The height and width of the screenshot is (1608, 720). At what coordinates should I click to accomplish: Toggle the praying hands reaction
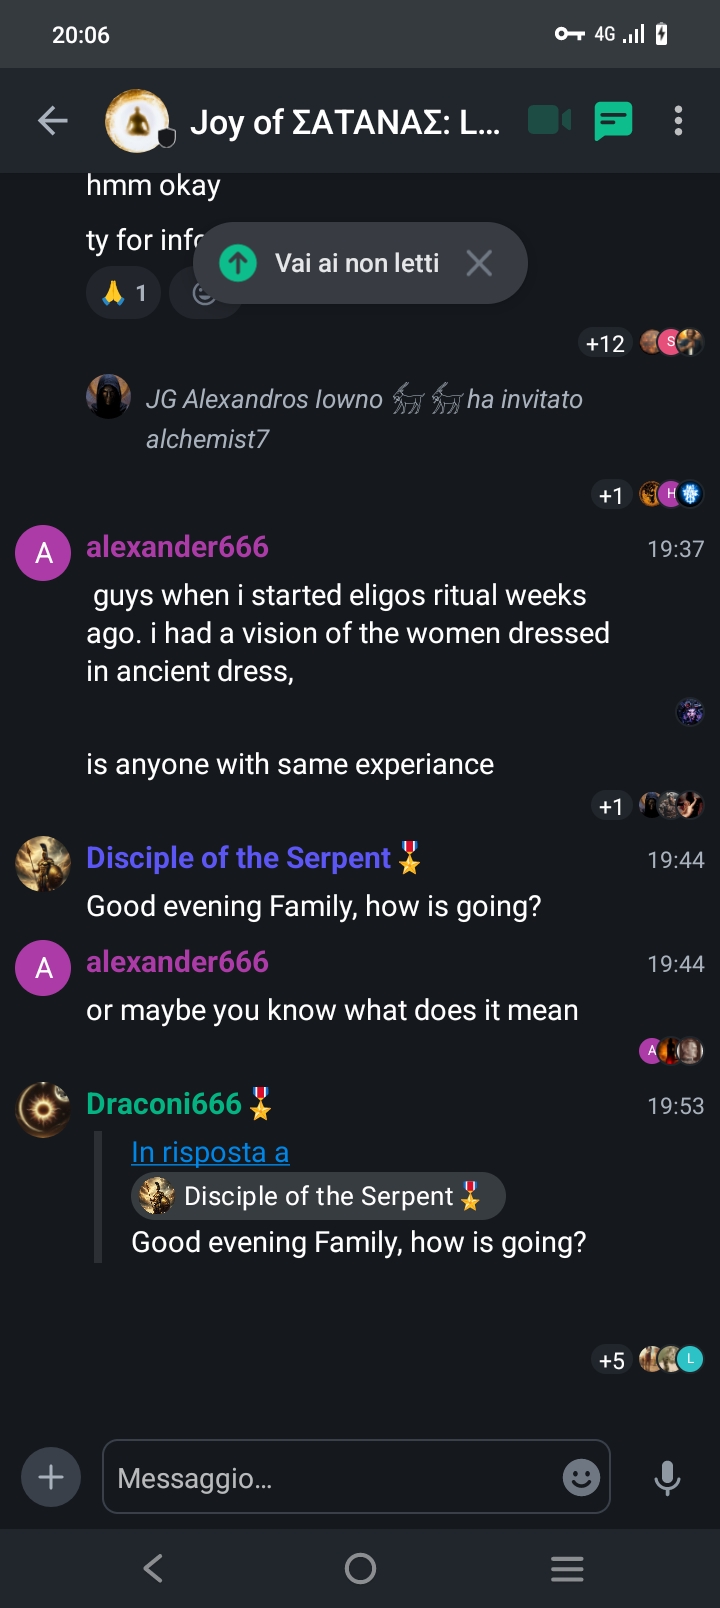coord(125,293)
